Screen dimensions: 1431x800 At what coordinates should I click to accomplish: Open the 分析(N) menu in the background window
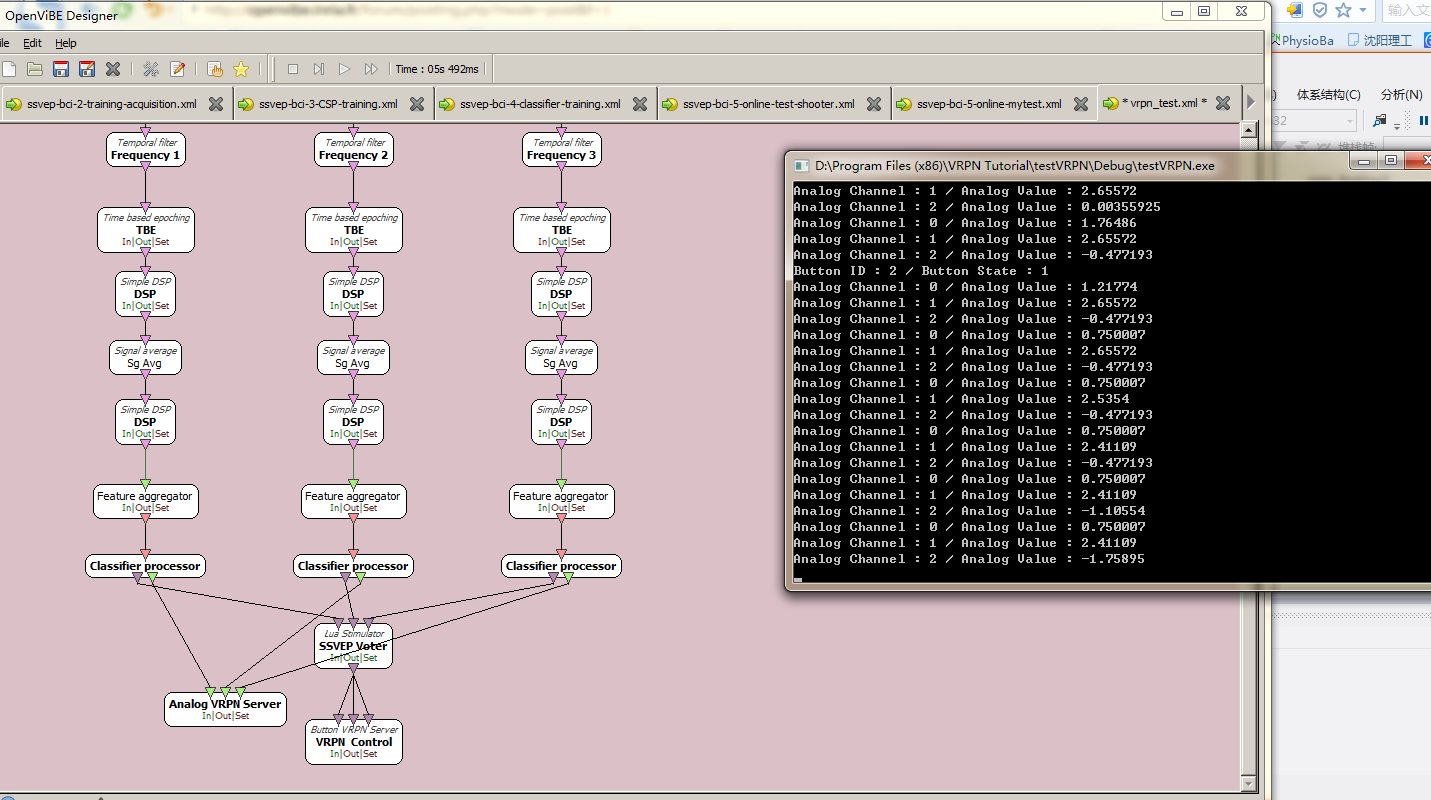point(1401,95)
